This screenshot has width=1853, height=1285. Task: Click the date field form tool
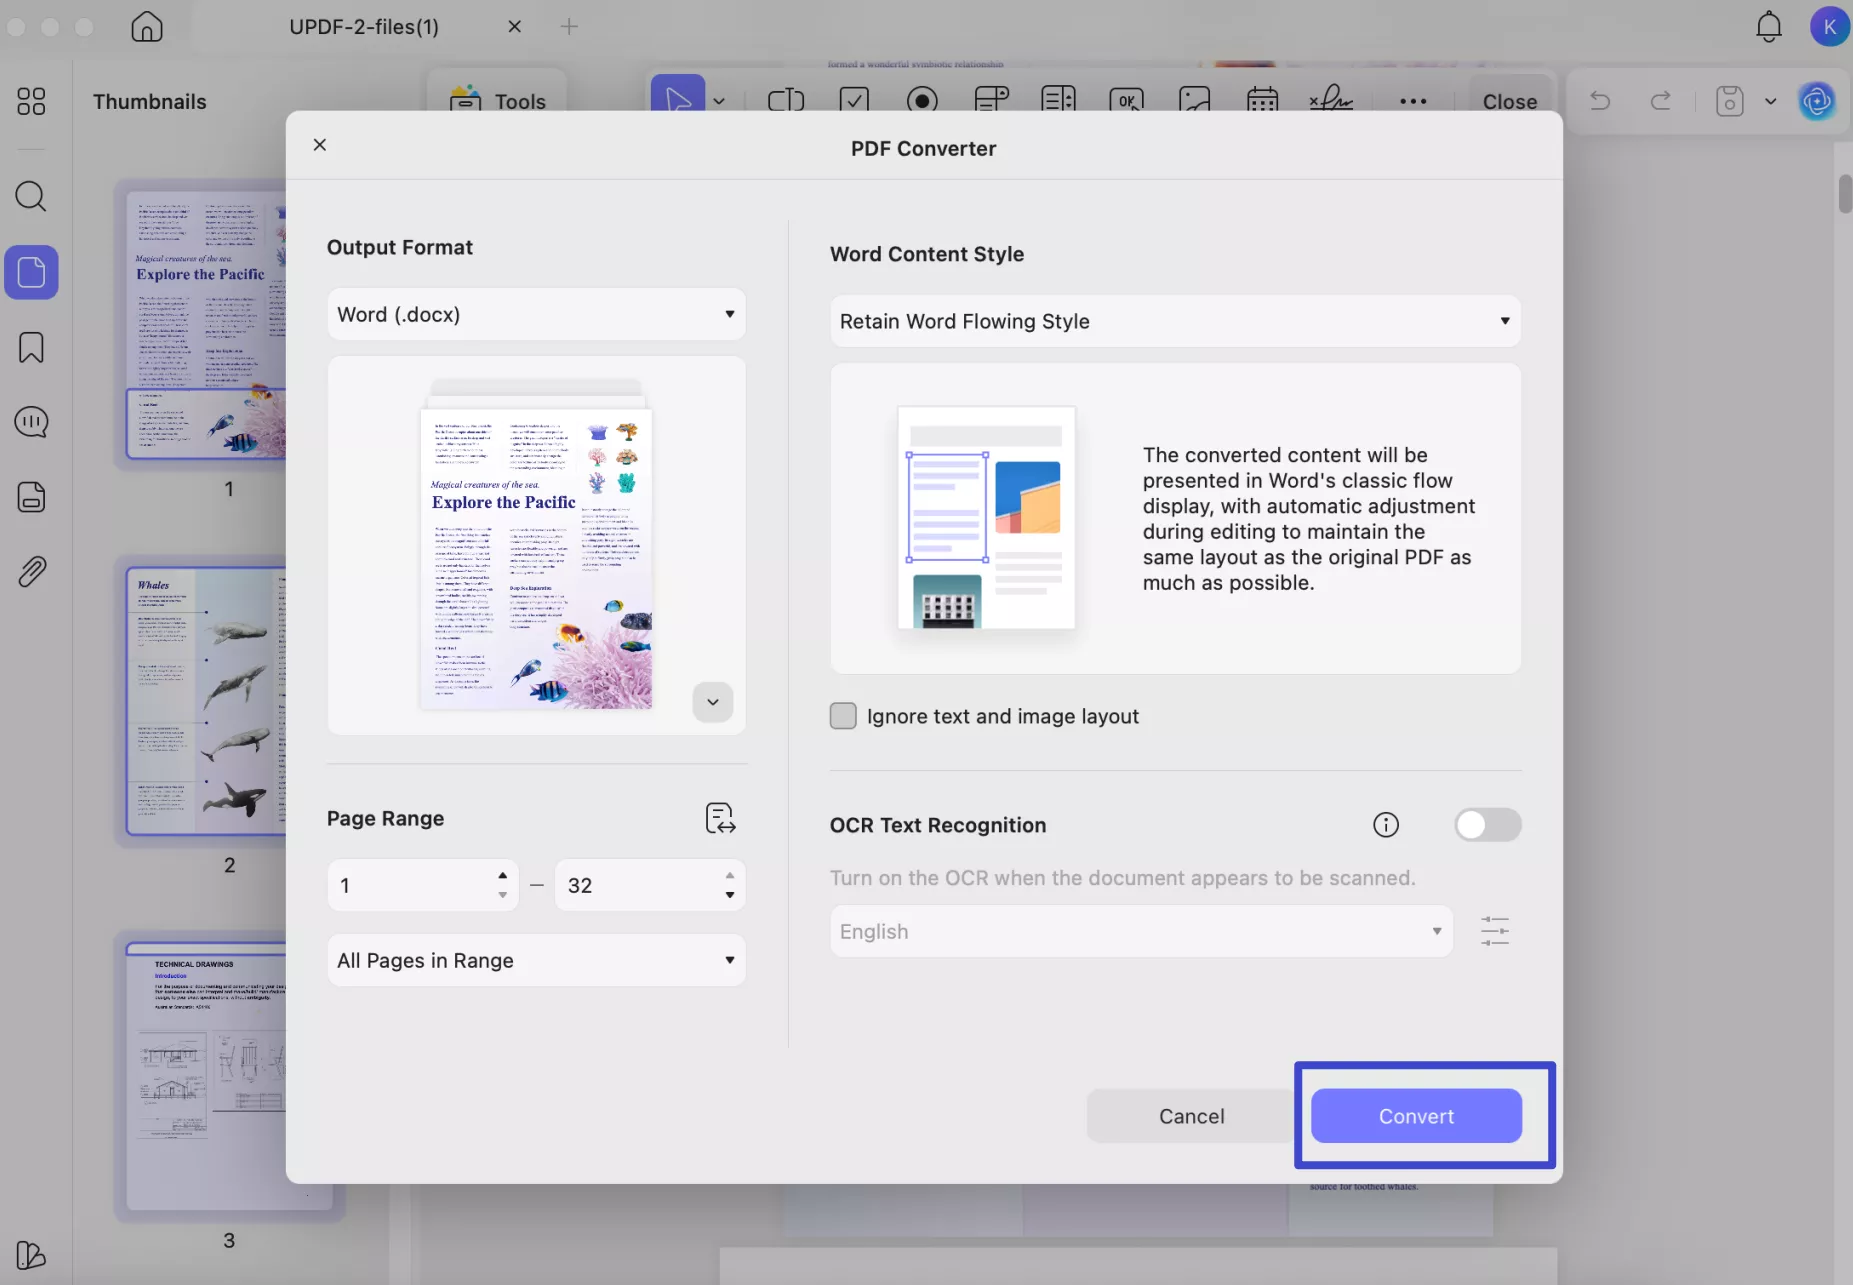coord(1263,99)
